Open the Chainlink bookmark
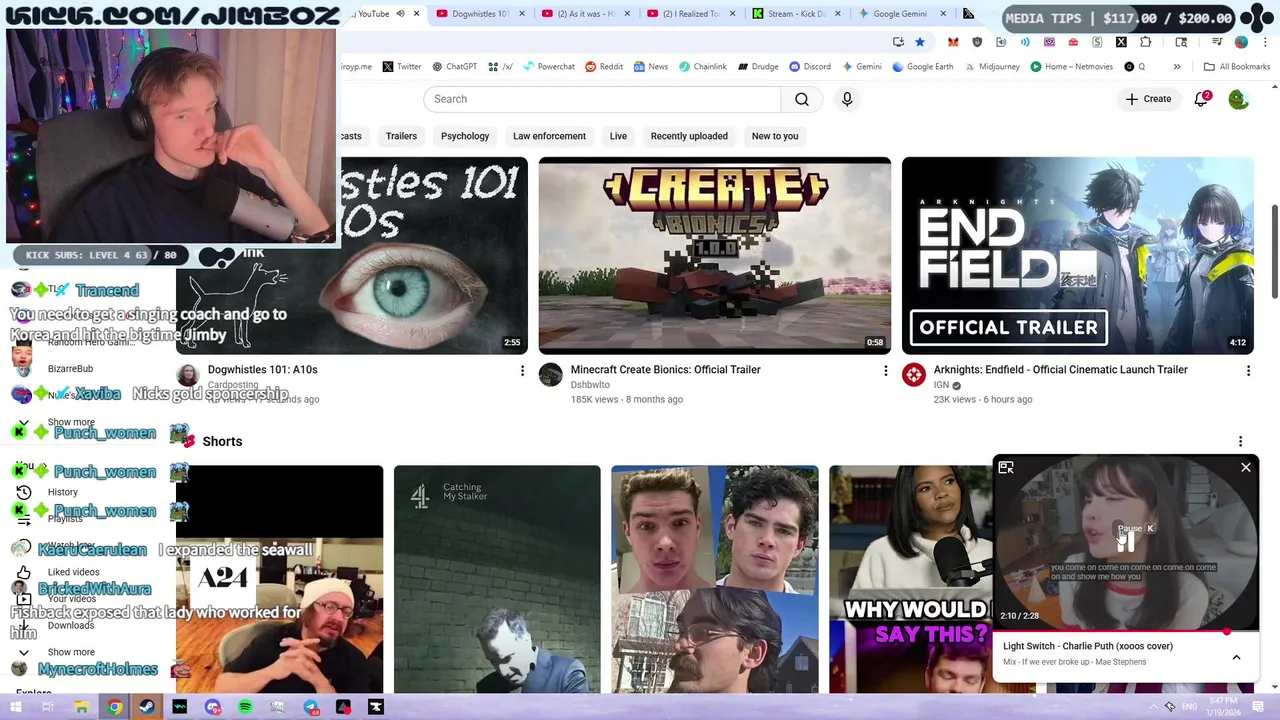The width and height of the screenshot is (1280, 720). [703, 67]
